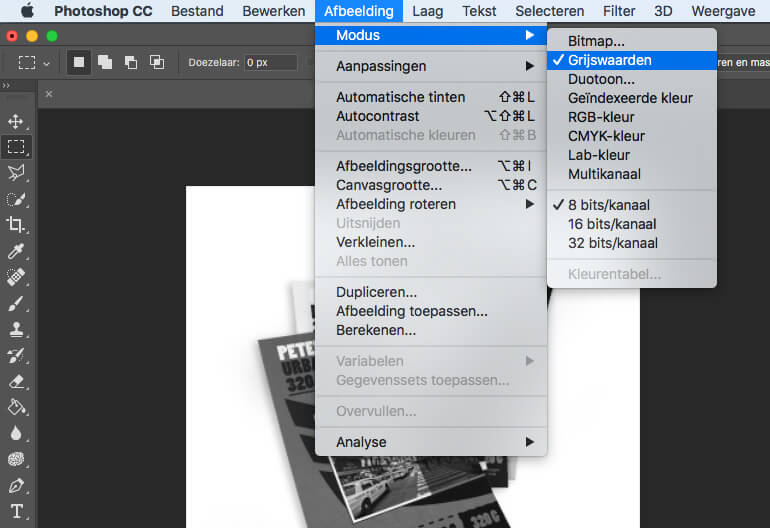Screen dimensions: 770x528
Task: Click the Afbeelding menu title
Action: tap(359, 11)
